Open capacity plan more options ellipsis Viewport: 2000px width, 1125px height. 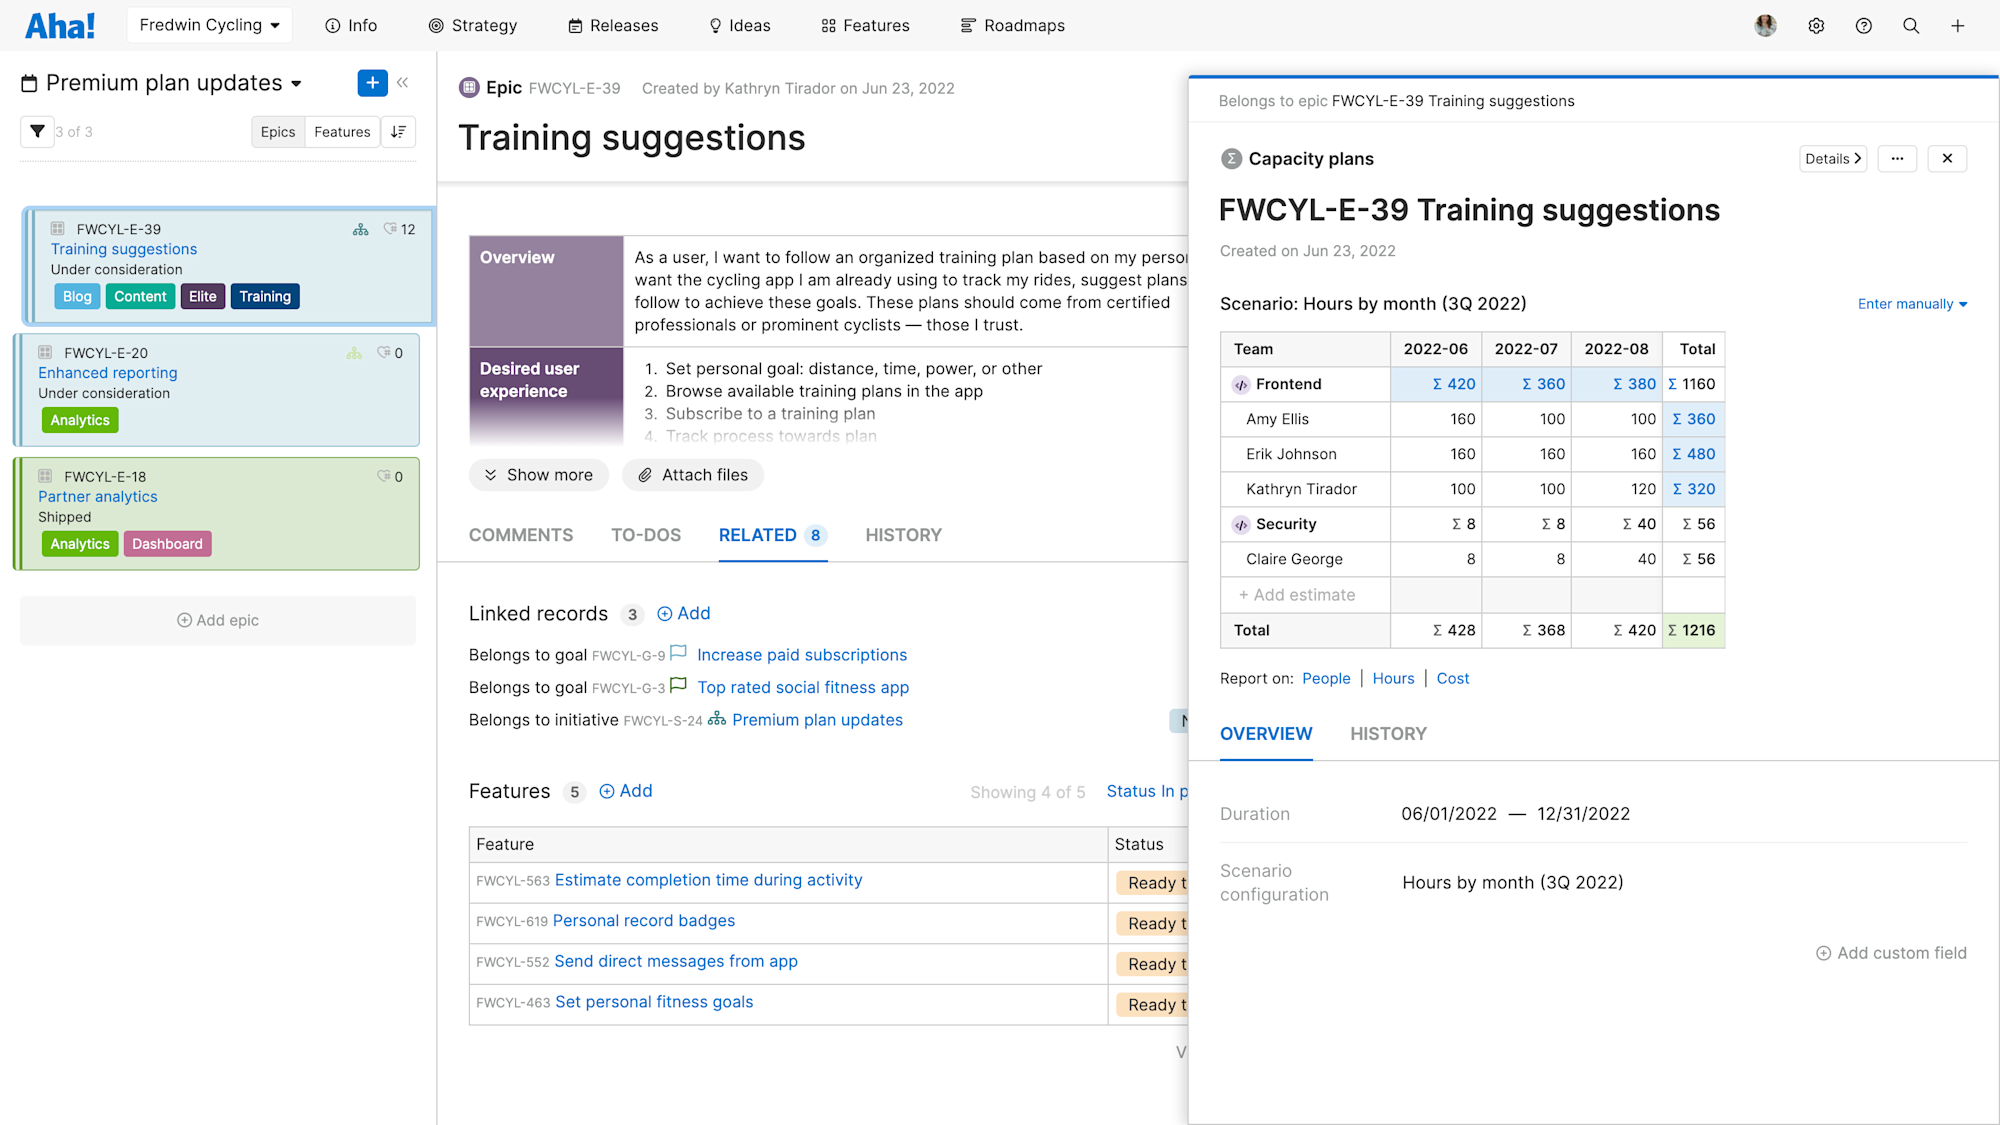1896,159
